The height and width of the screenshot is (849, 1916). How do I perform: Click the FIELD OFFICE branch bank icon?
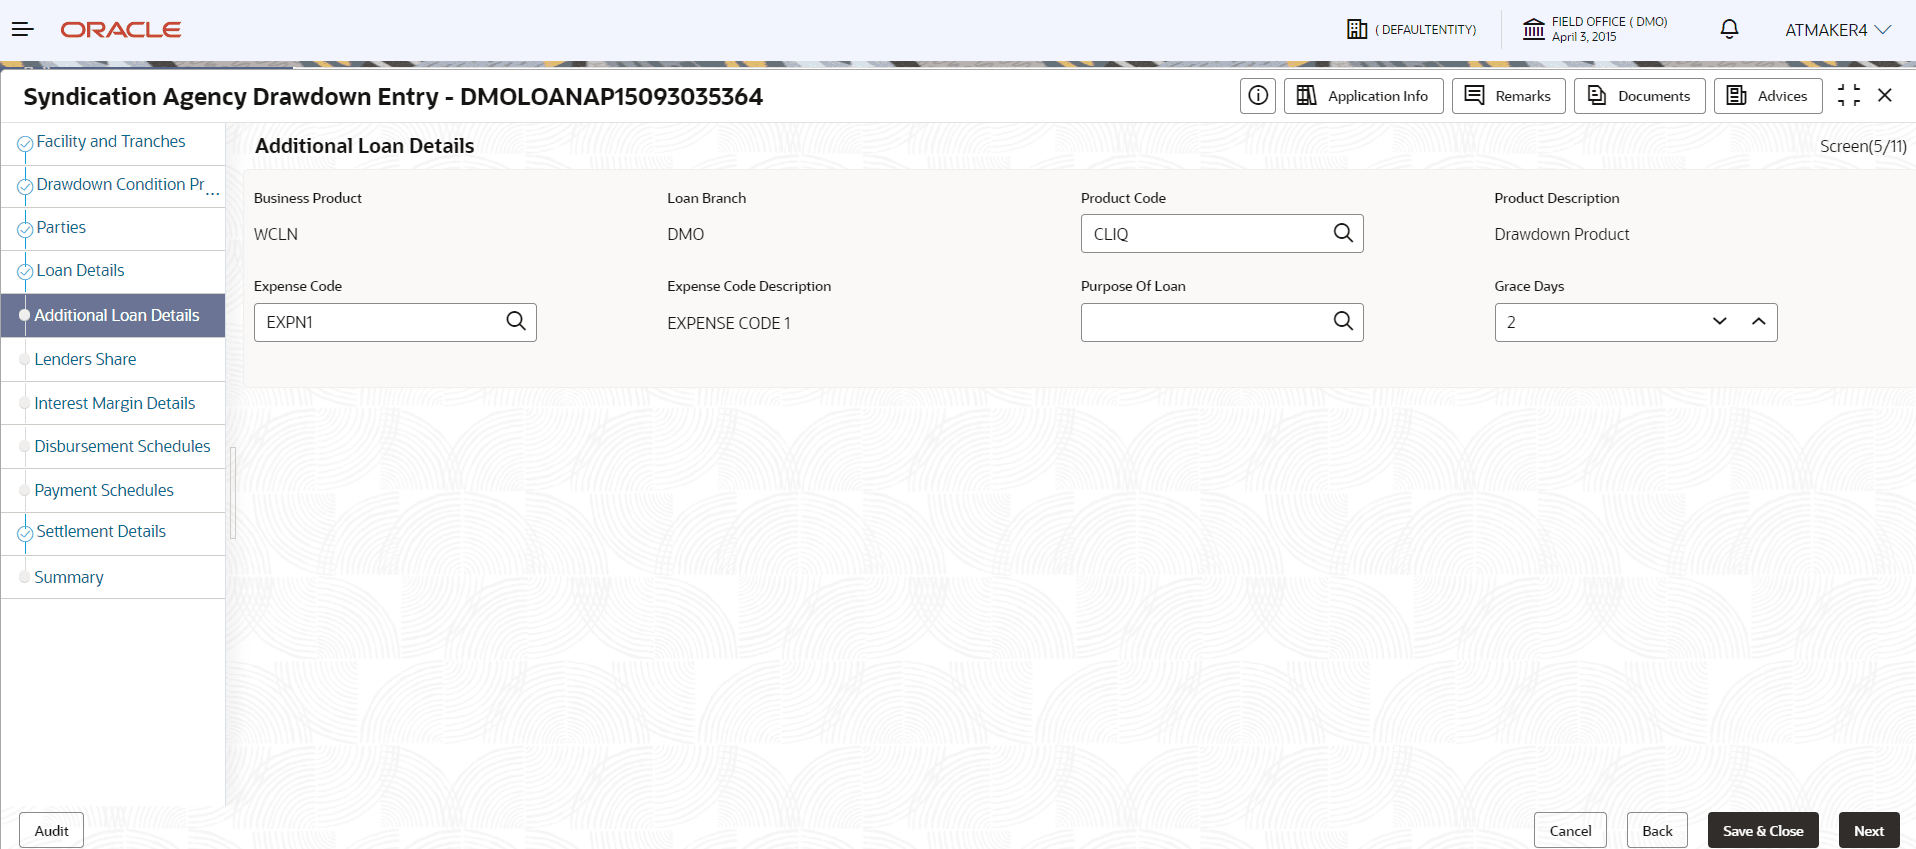coord(1533,30)
